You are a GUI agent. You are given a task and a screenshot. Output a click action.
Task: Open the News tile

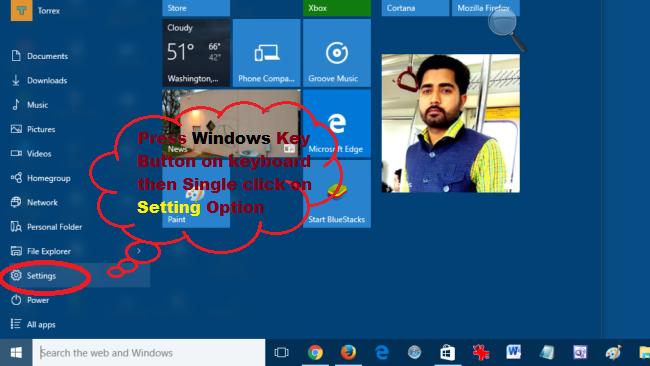231,123
